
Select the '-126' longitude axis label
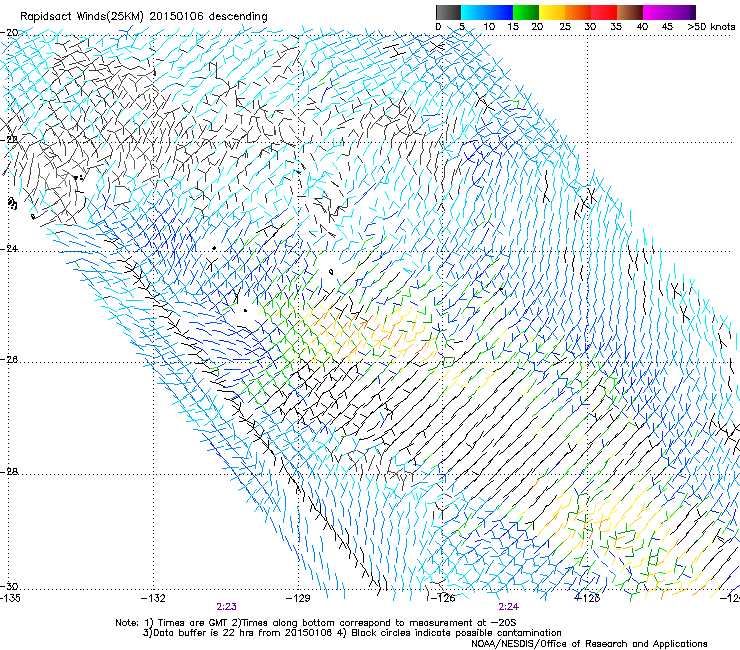[443, 598]
